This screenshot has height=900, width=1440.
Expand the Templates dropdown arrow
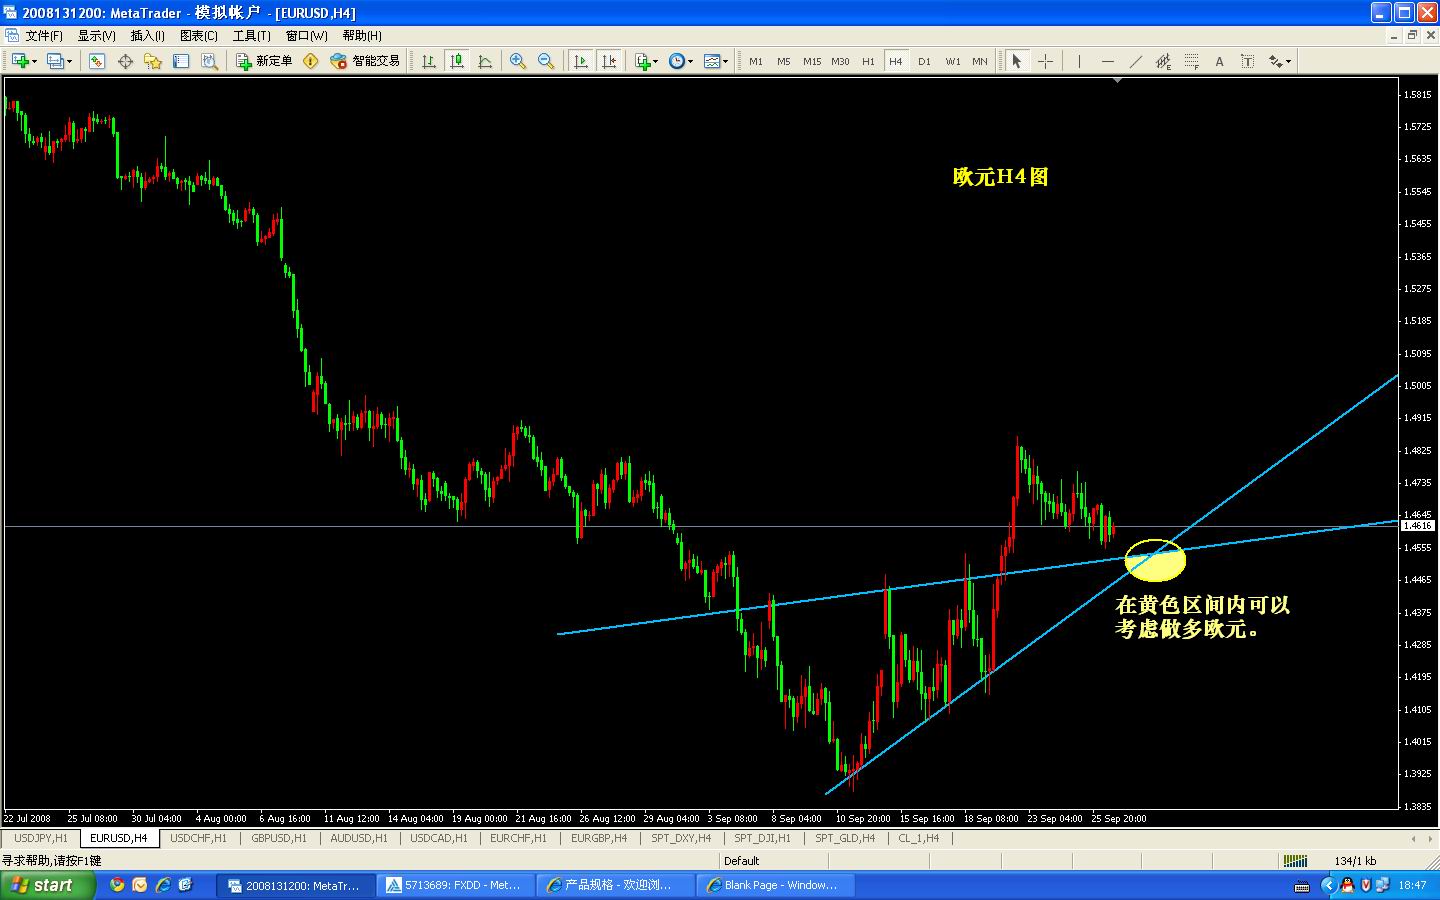[726, 61]
